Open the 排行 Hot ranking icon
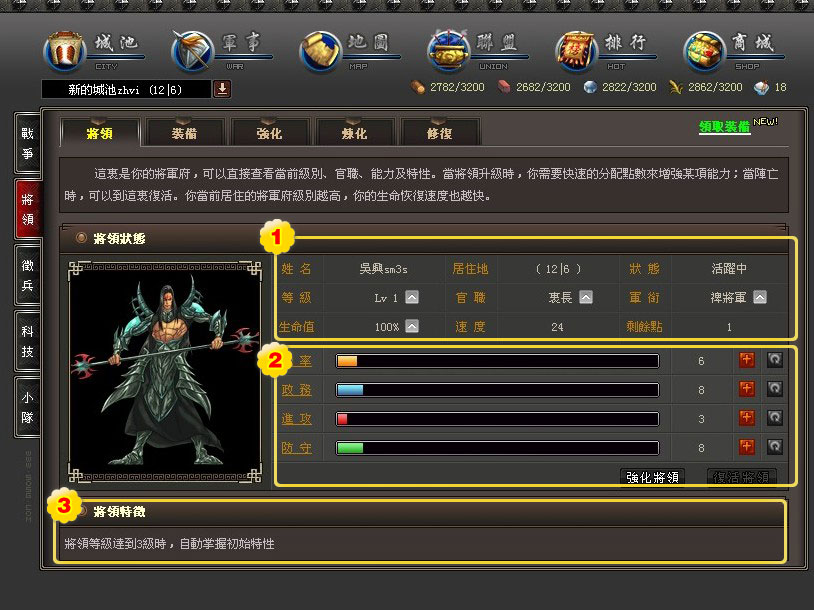Viewport: 814px width, 610px height. tap(576, 51)
